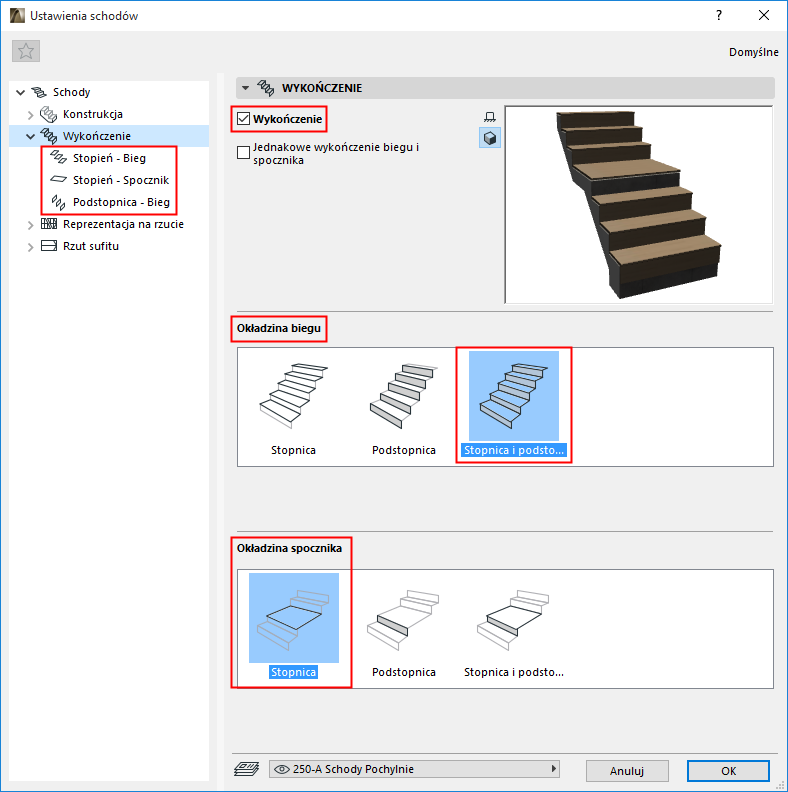Click the Podstopnica - Bieg riser icon
Viewport: 788px width, 792px height.
[59, 203]
